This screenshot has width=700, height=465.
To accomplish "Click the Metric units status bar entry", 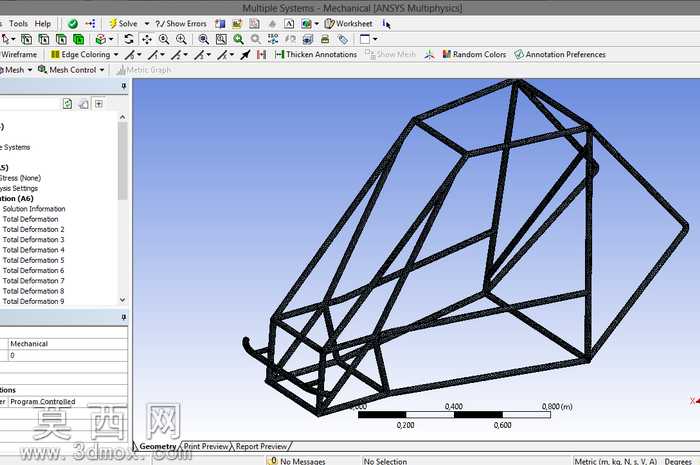I will tap(616, 461).
